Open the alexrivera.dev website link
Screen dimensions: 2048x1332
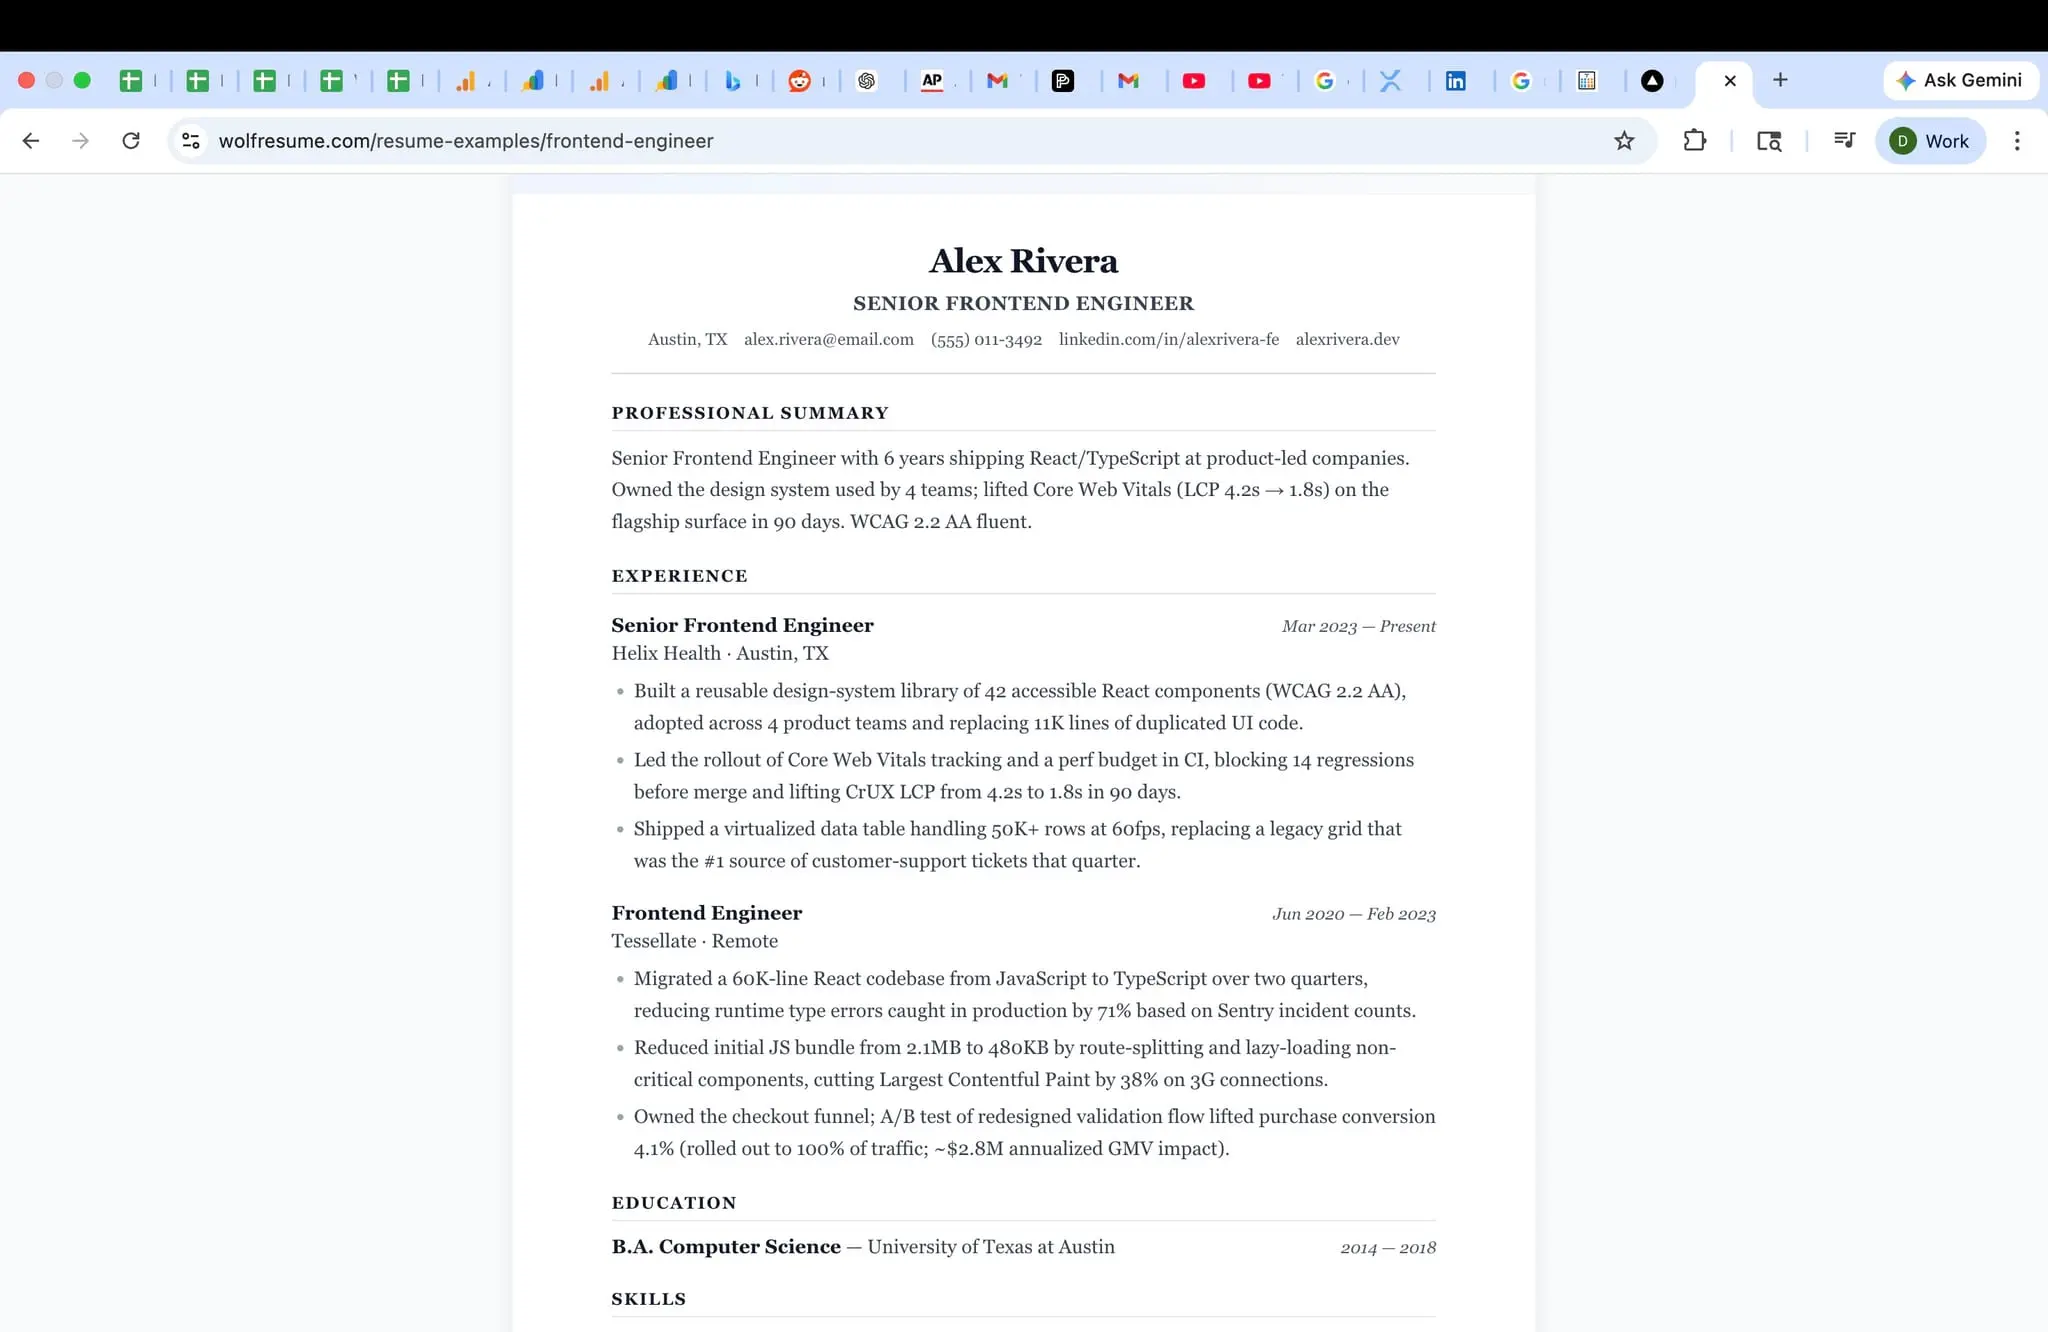pyautogui.click(x=1347, y=339)
